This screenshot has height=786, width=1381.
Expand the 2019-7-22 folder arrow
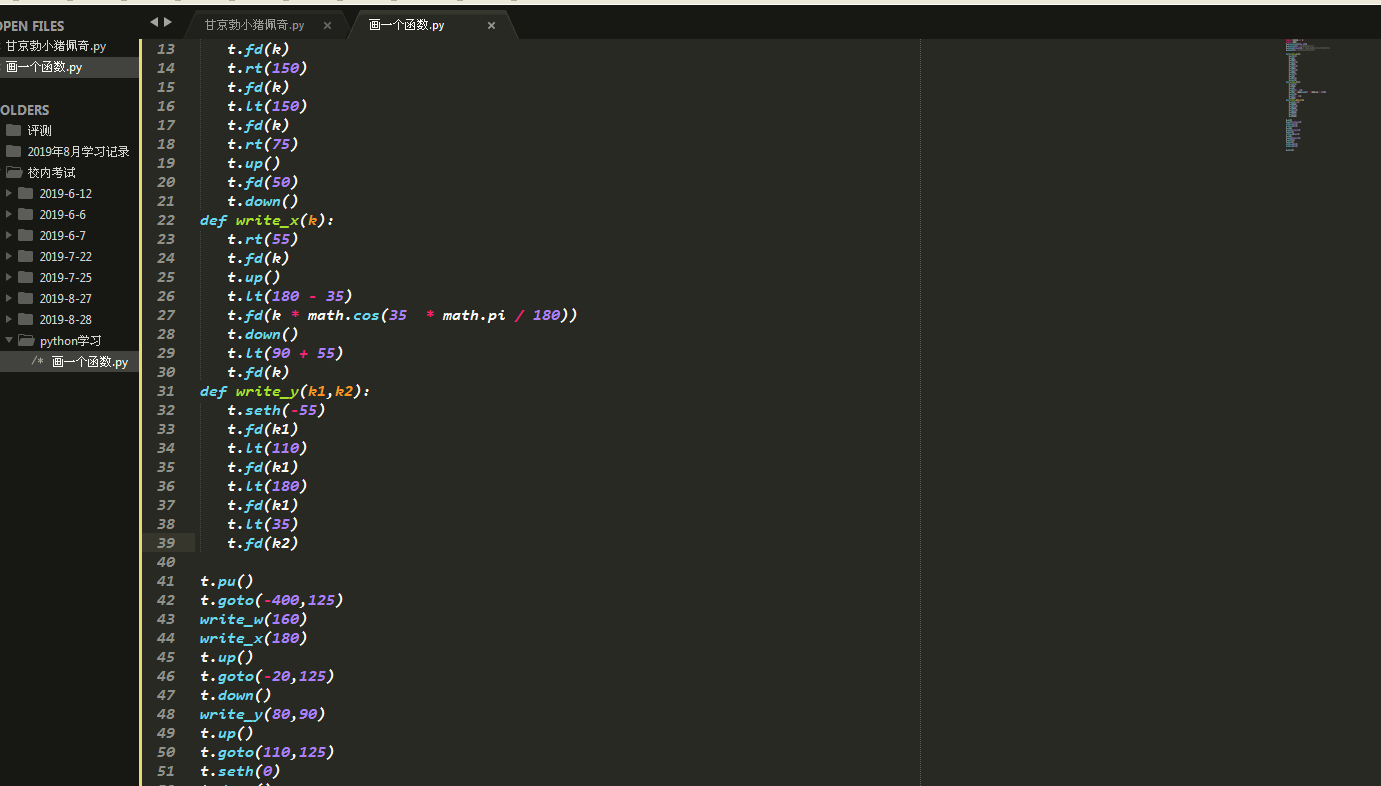click(x=9, y=256)
